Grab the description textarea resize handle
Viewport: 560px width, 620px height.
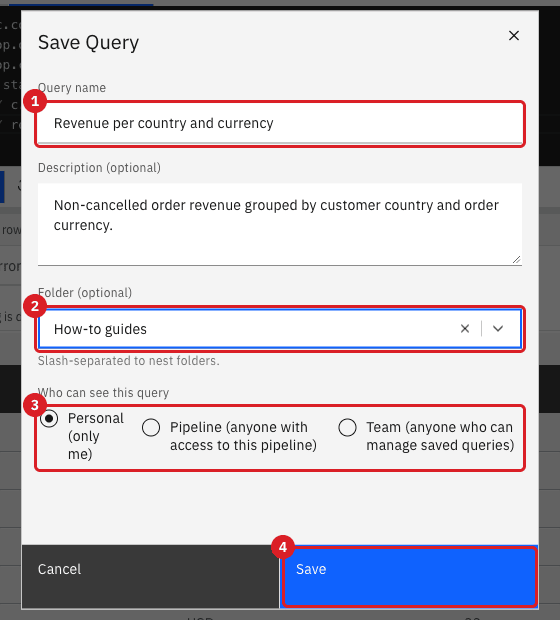click(516, 260)
